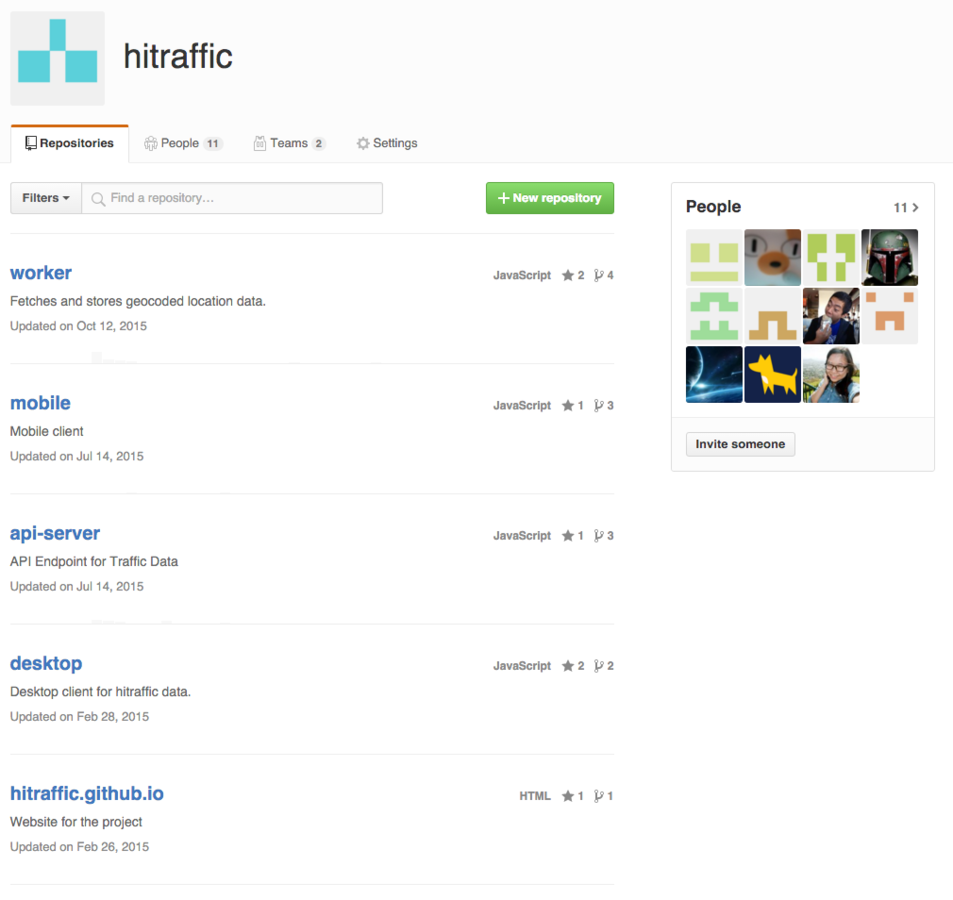Image resolution: width=953 pixels, height=900 pixels.
Task: Expand the Filters dropdown
Action: [46, 198]
